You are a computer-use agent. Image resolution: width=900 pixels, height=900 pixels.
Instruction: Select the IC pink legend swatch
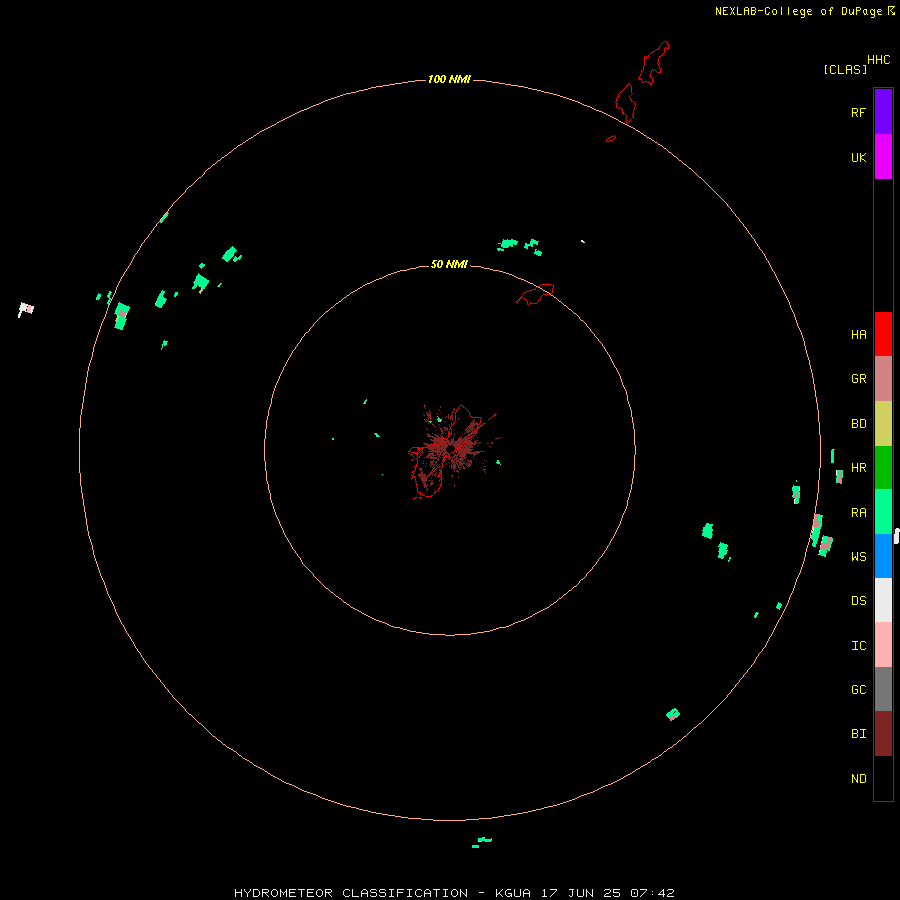883,645
